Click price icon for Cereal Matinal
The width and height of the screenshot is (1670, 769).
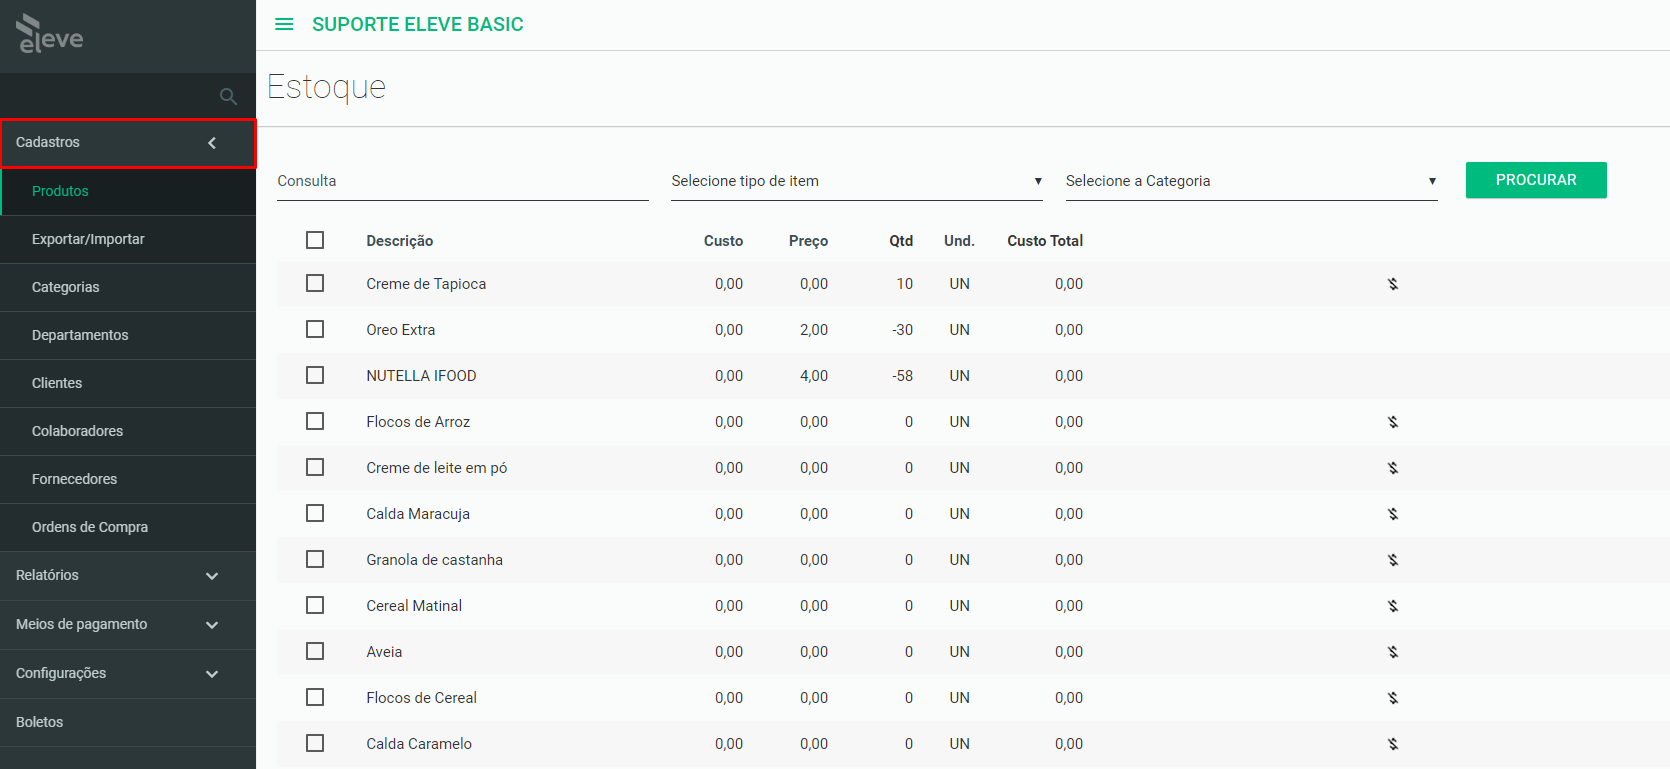point(1393,606)
